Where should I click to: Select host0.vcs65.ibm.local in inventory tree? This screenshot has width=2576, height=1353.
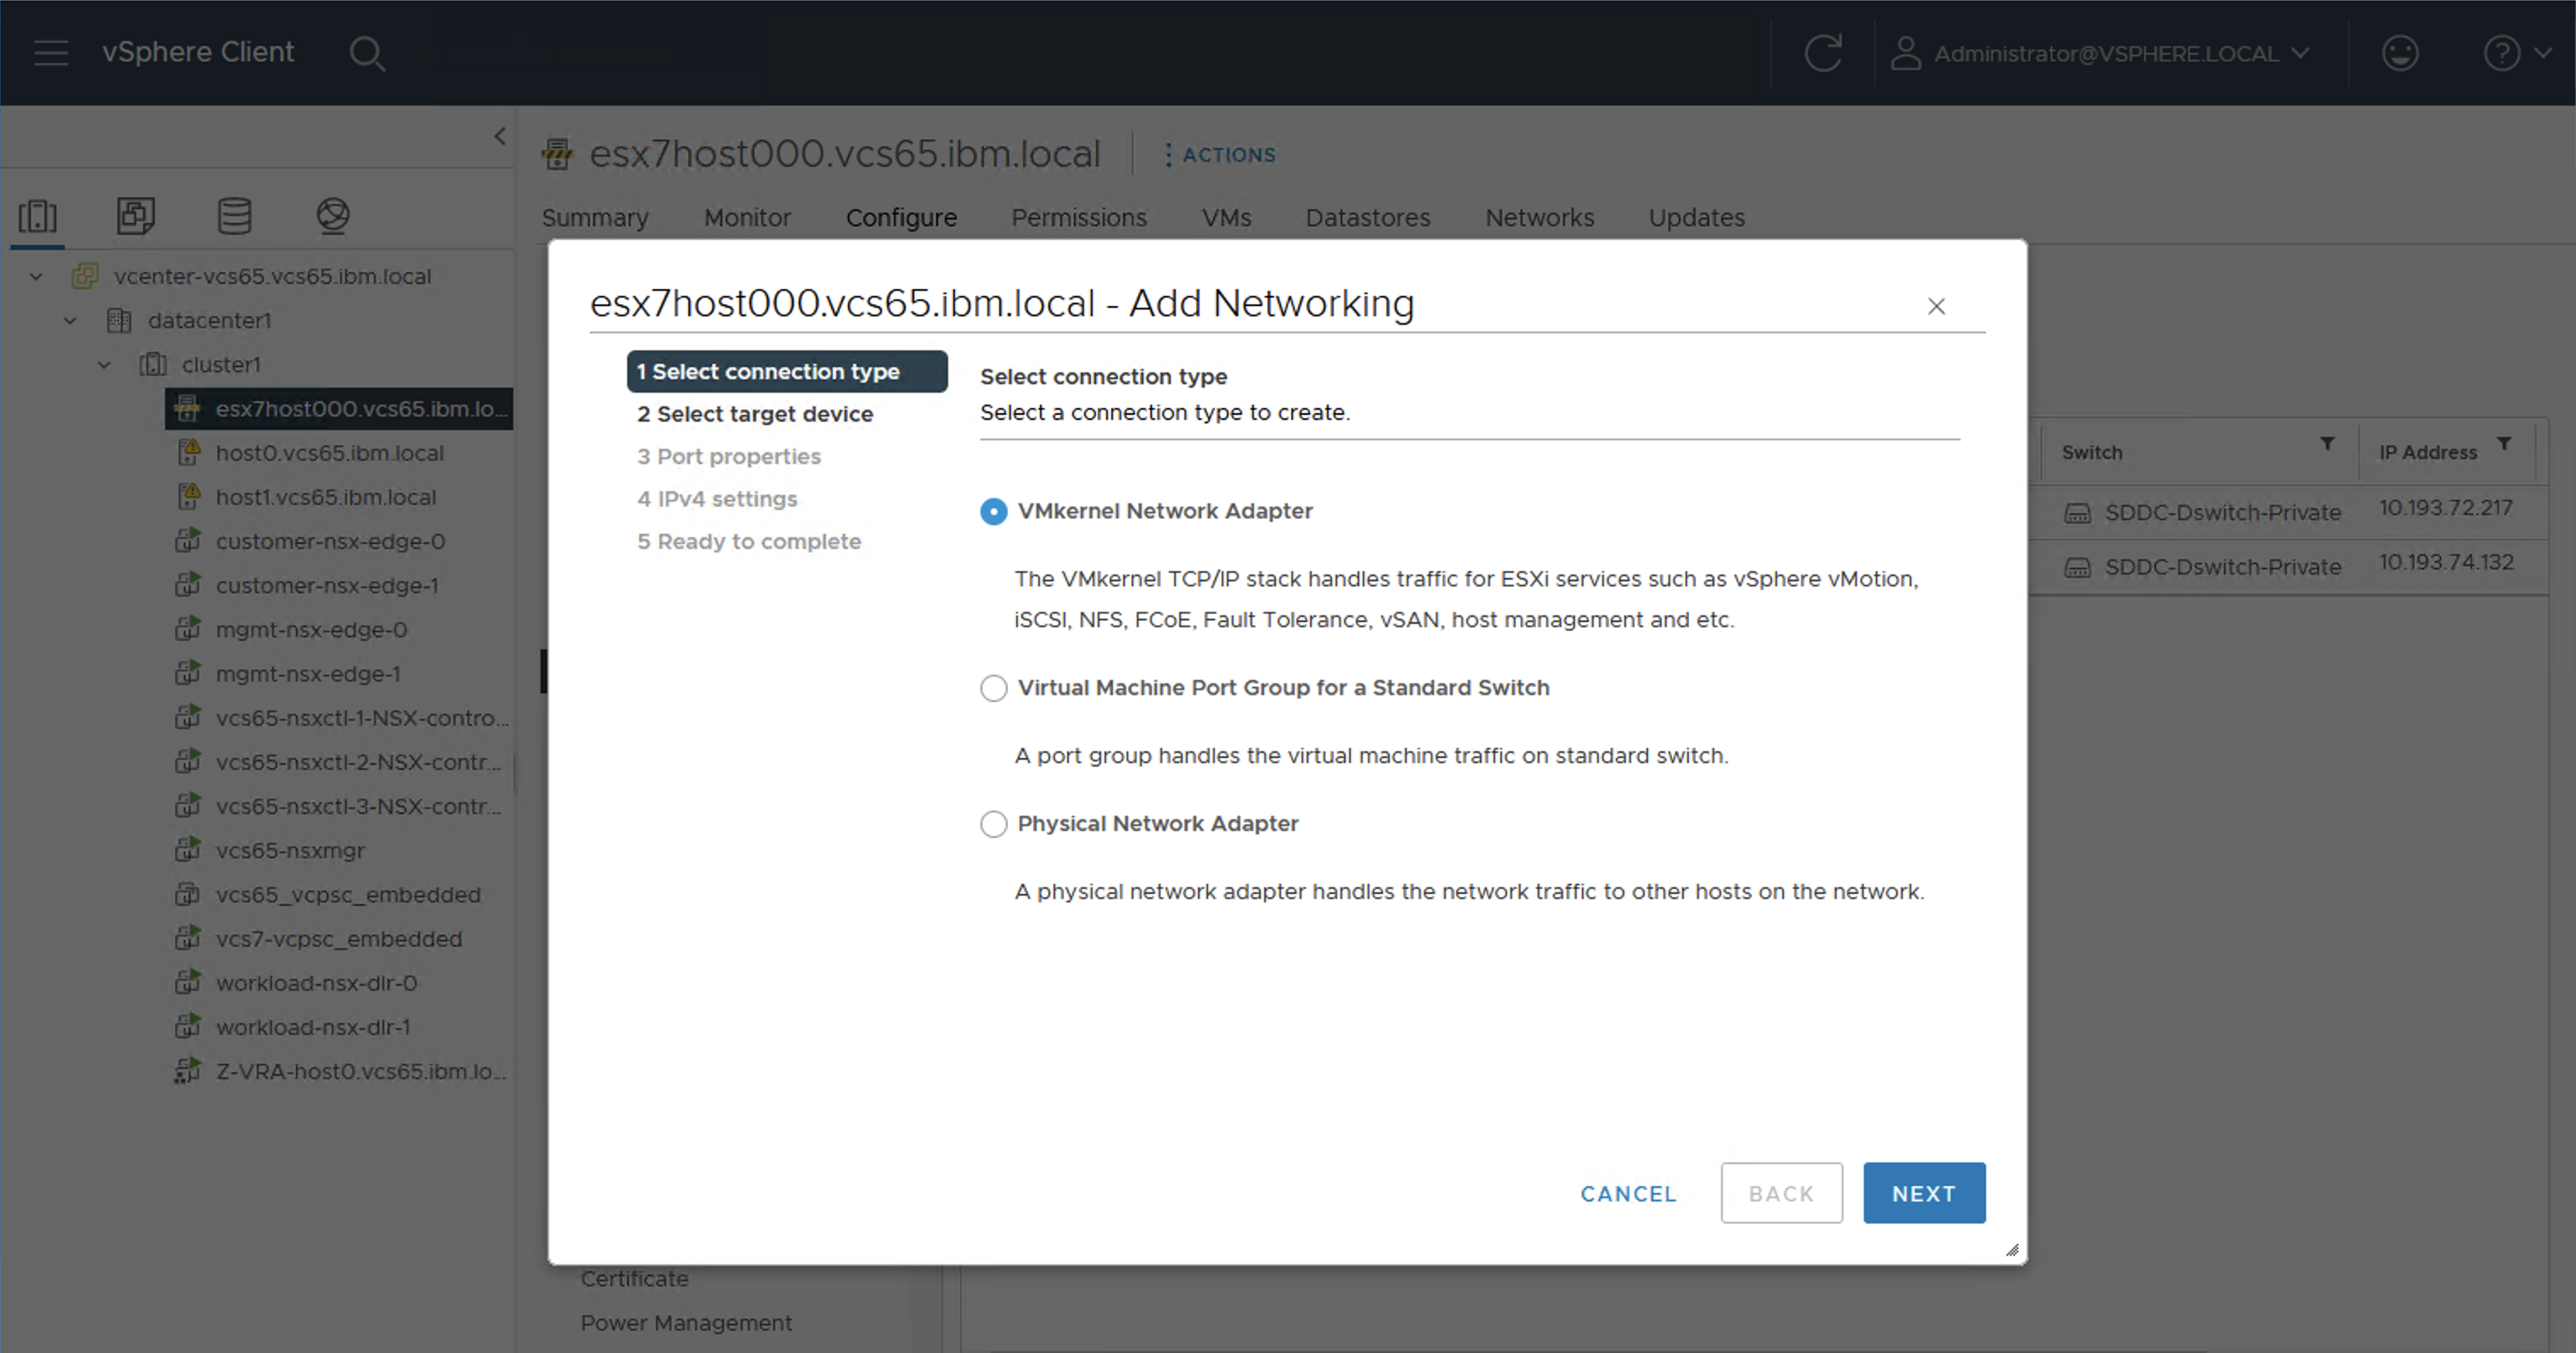[329, 453]
